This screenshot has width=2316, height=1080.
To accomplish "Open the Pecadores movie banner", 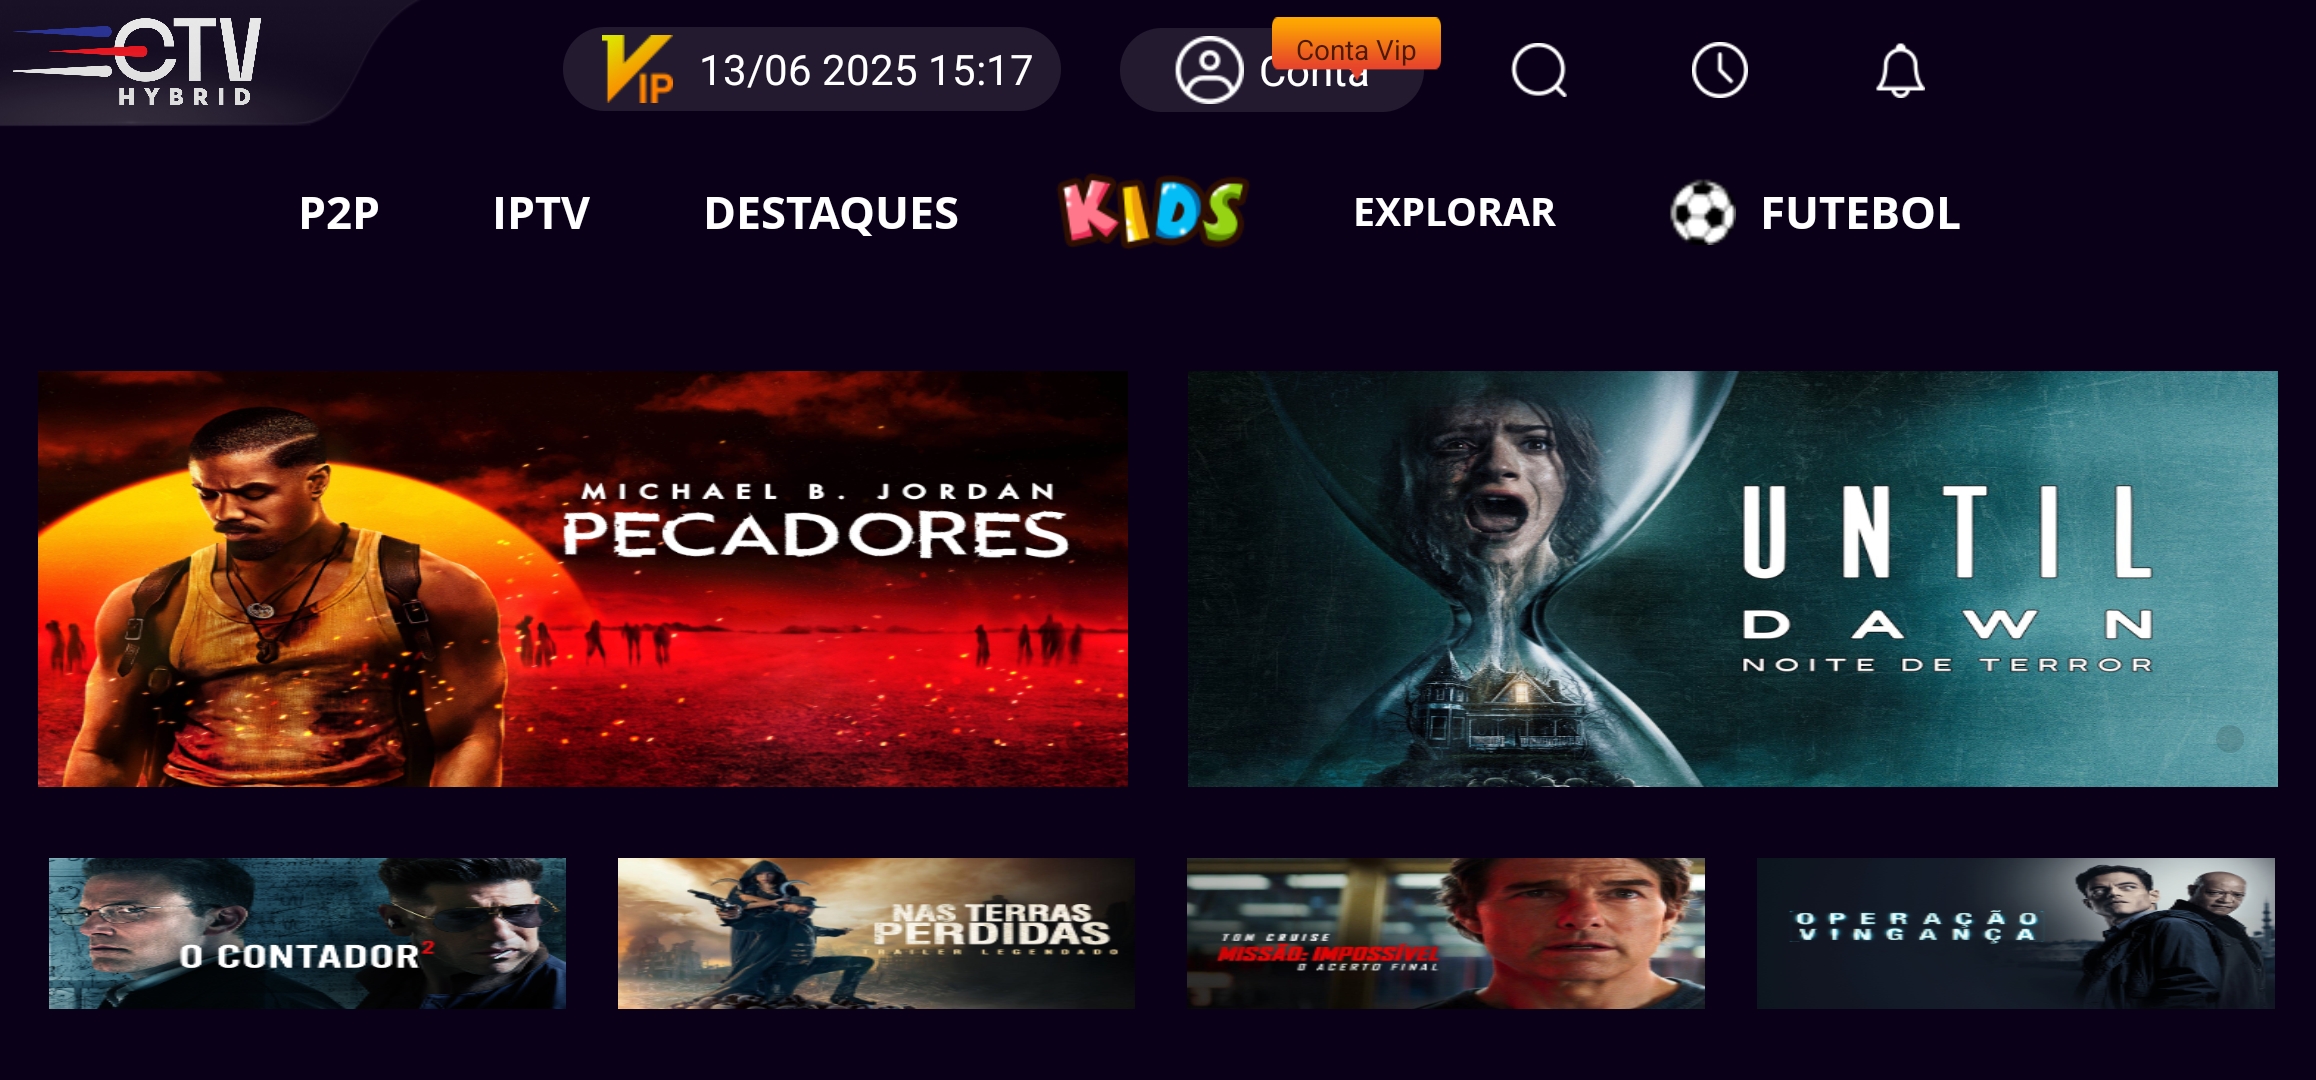I will click(583, 579).
